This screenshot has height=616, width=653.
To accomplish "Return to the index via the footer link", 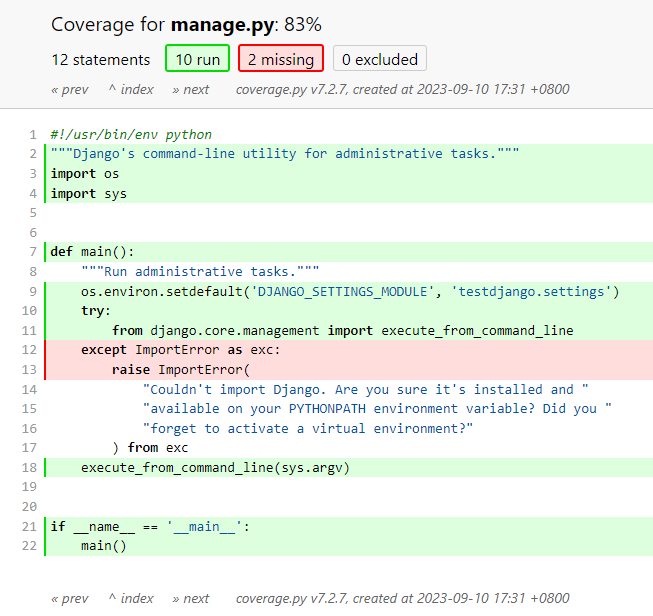I will 131,599.
